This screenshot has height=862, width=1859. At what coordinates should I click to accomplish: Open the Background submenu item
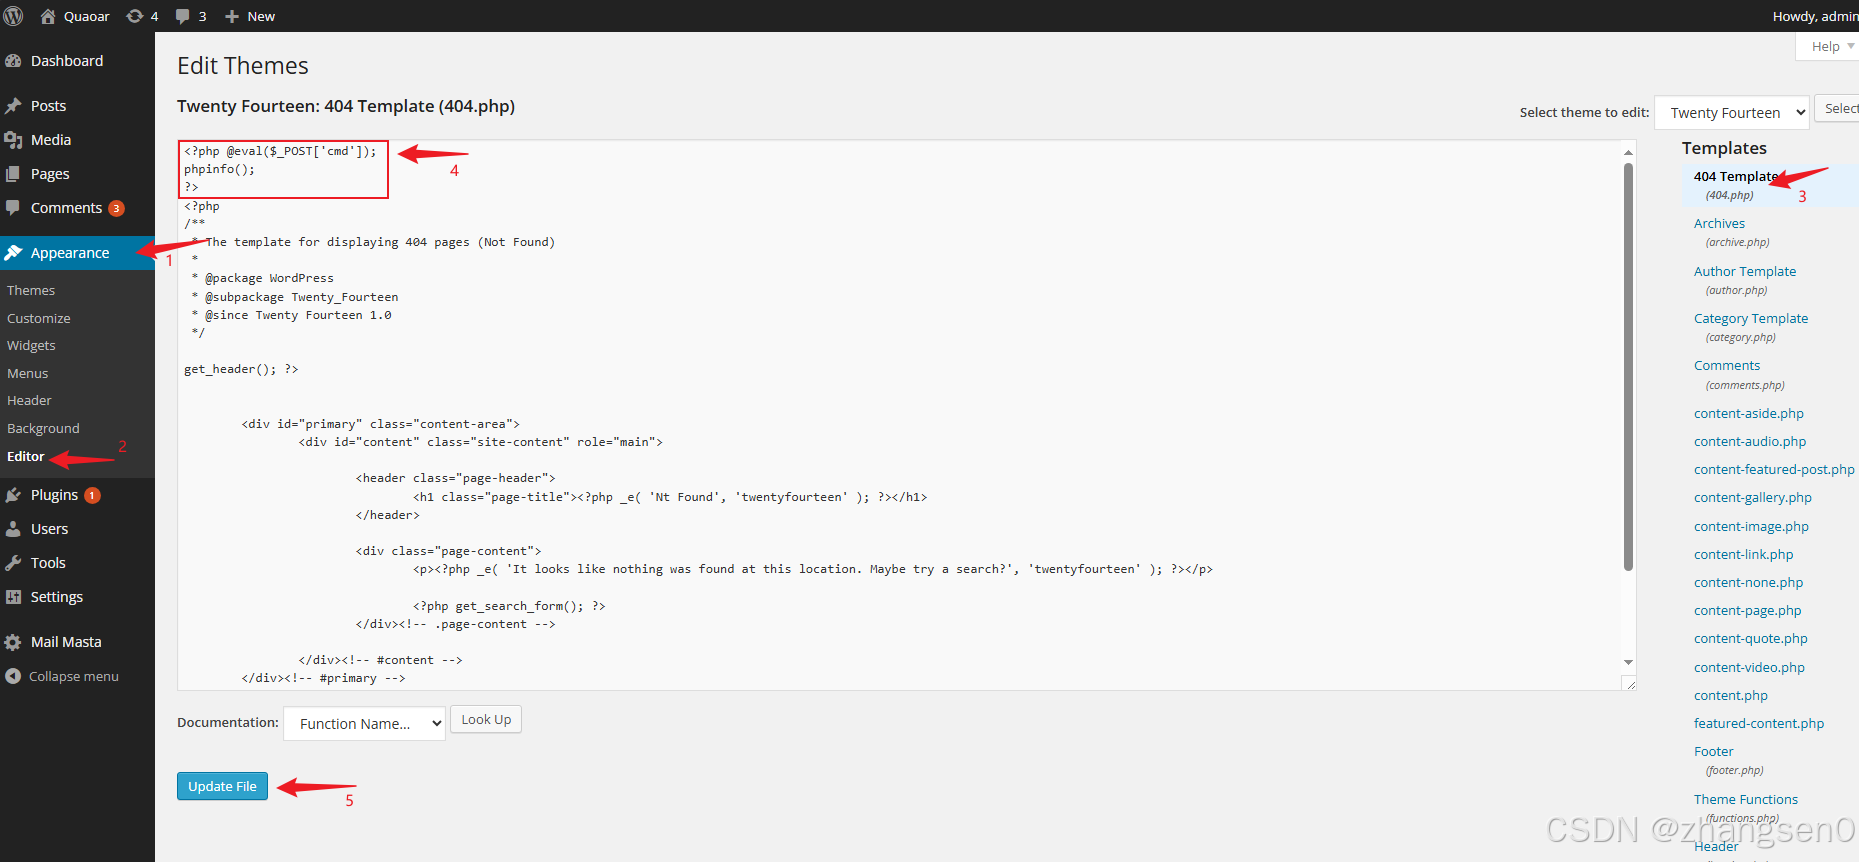(x=43, y=428)
